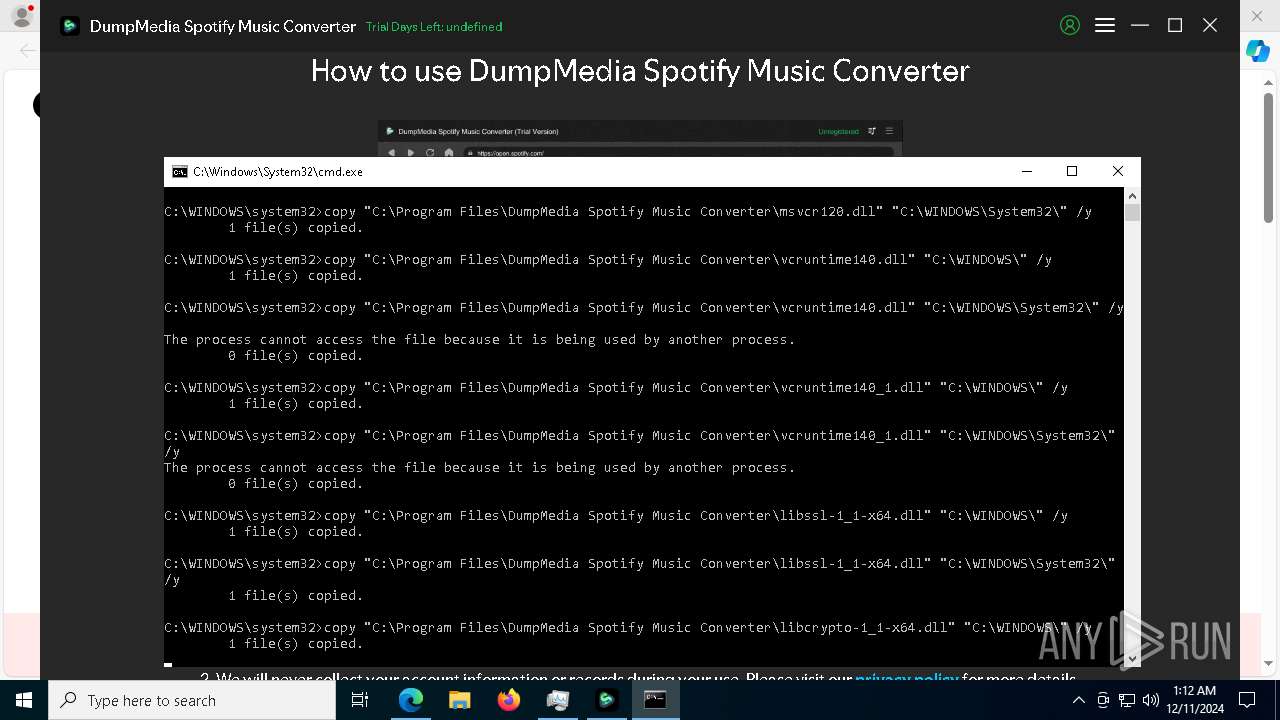The height and width of the screenshot is (720, 1280).
Task: Click the msvcr120.dll copy command line
Action: pos(628,212)
